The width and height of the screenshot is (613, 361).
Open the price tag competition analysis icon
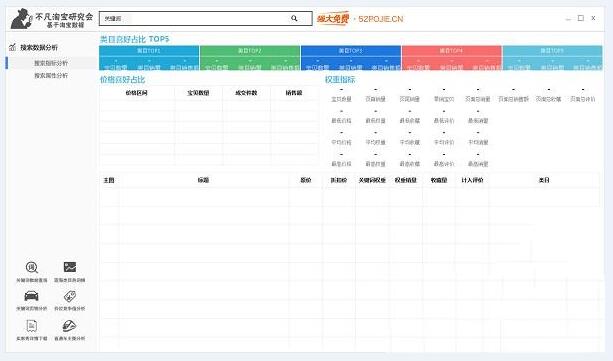coord(70,296)
